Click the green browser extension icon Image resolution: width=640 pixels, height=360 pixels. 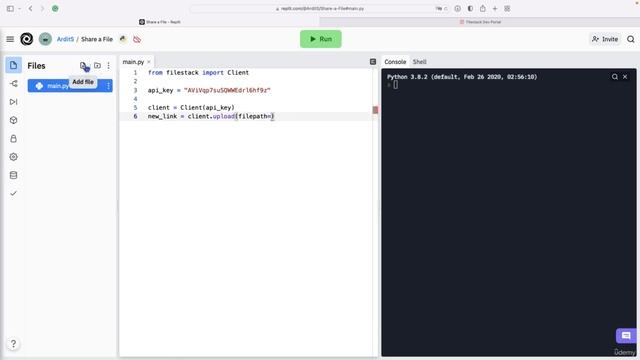tap(55, 8)
